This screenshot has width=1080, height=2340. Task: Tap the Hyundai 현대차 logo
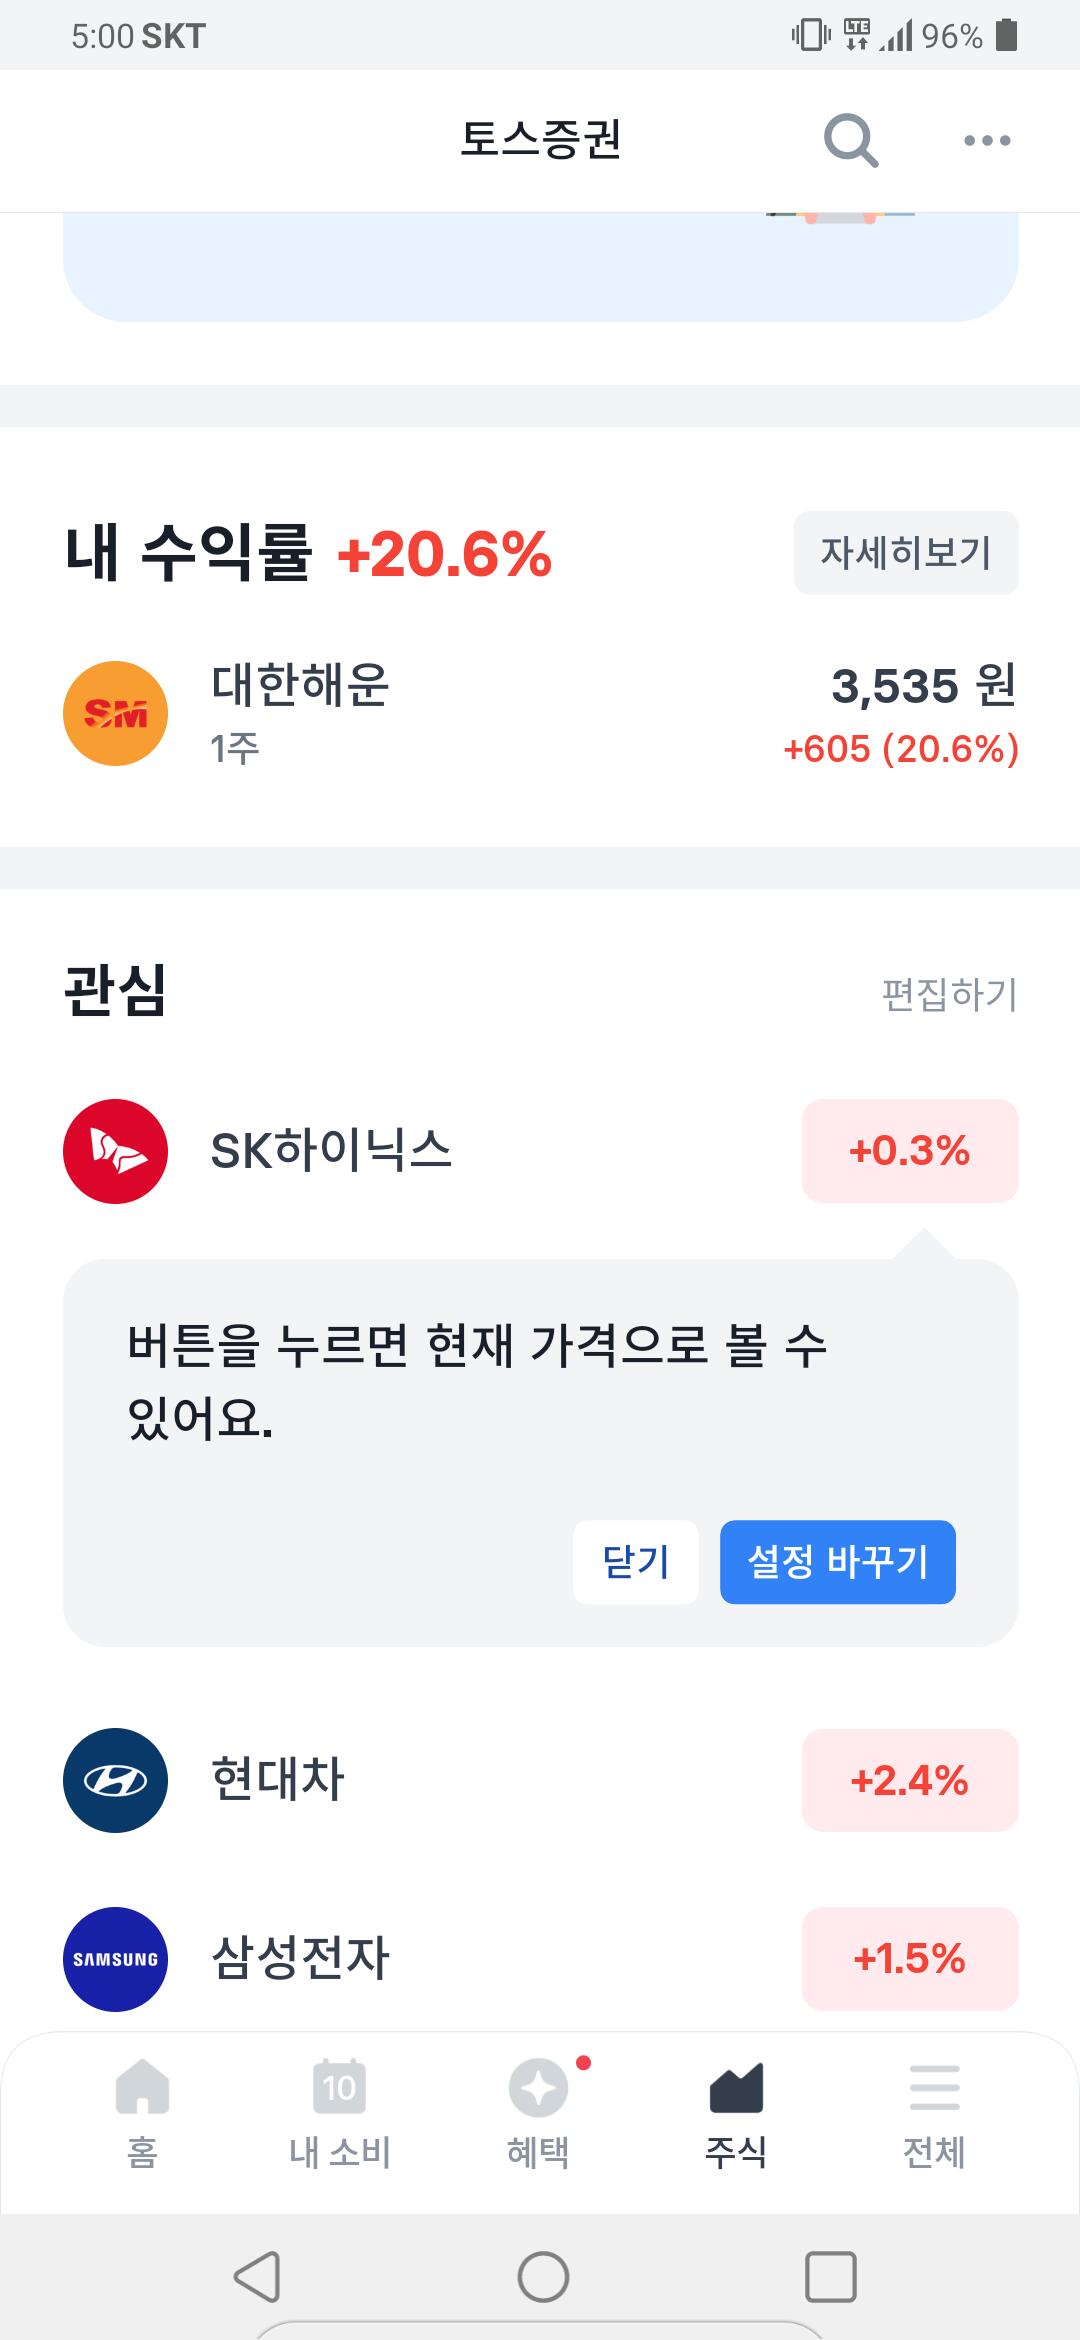coord(115,1780)
